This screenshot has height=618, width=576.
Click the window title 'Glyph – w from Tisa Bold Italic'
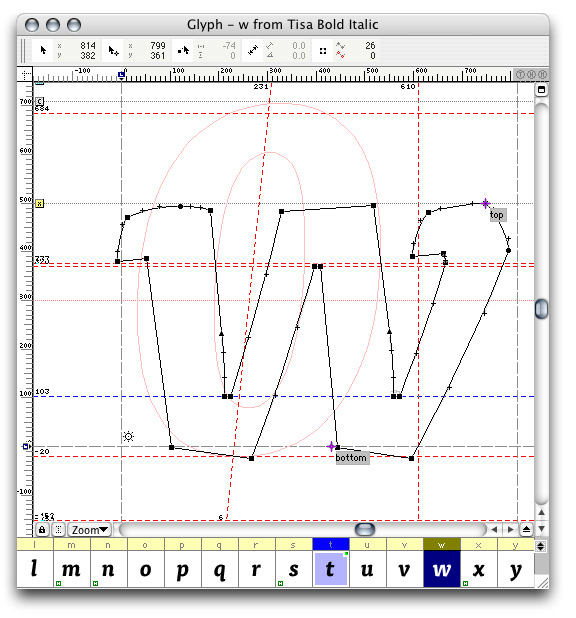coord(282,24)
